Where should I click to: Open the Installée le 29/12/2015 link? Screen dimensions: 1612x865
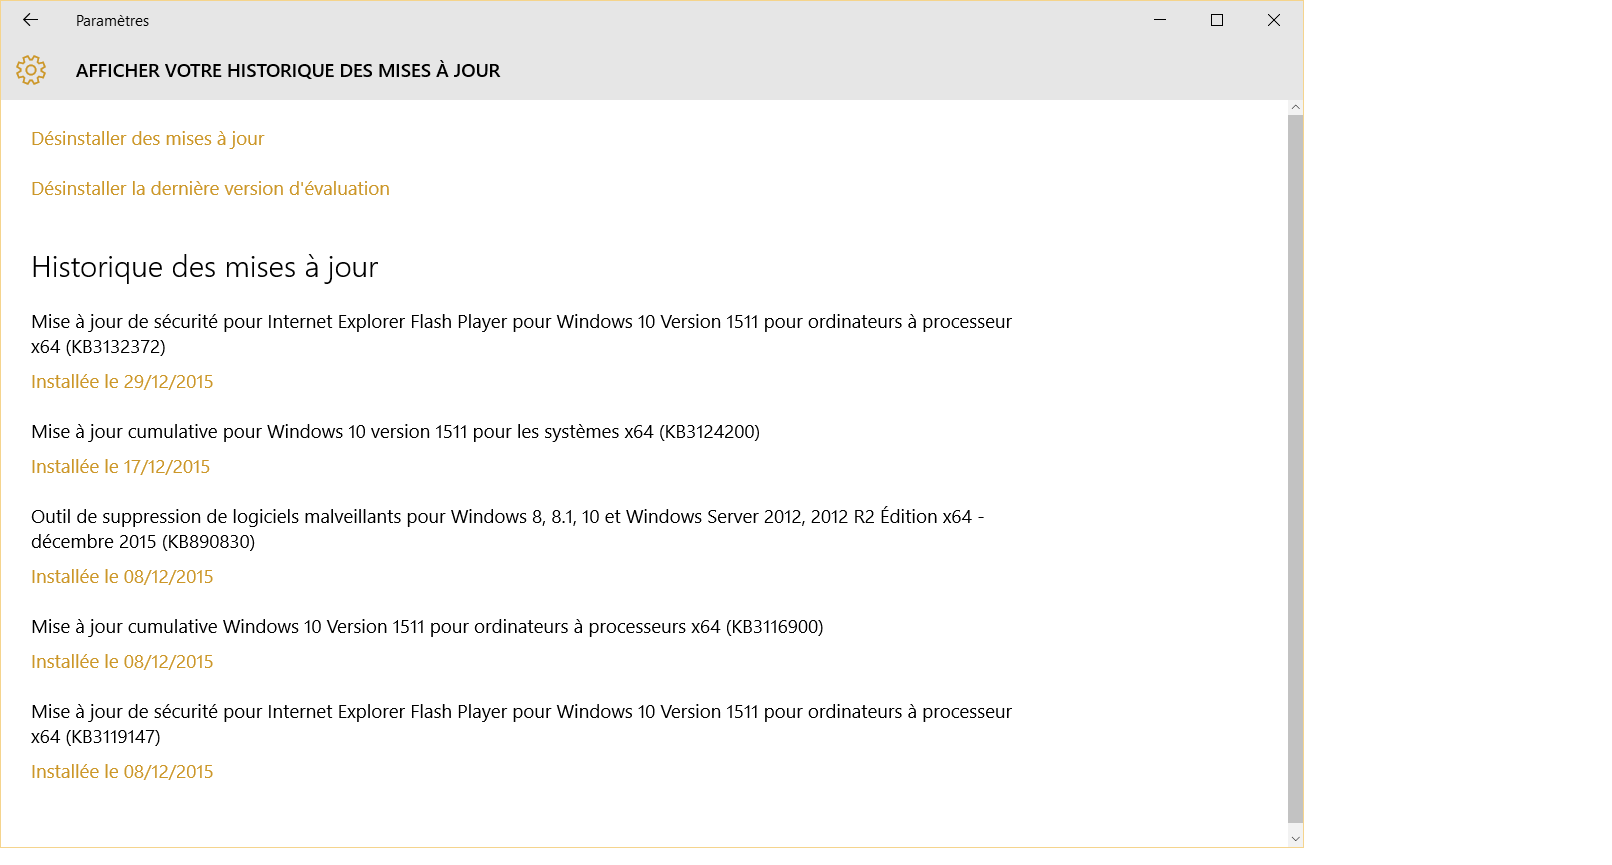coord(122,382)
